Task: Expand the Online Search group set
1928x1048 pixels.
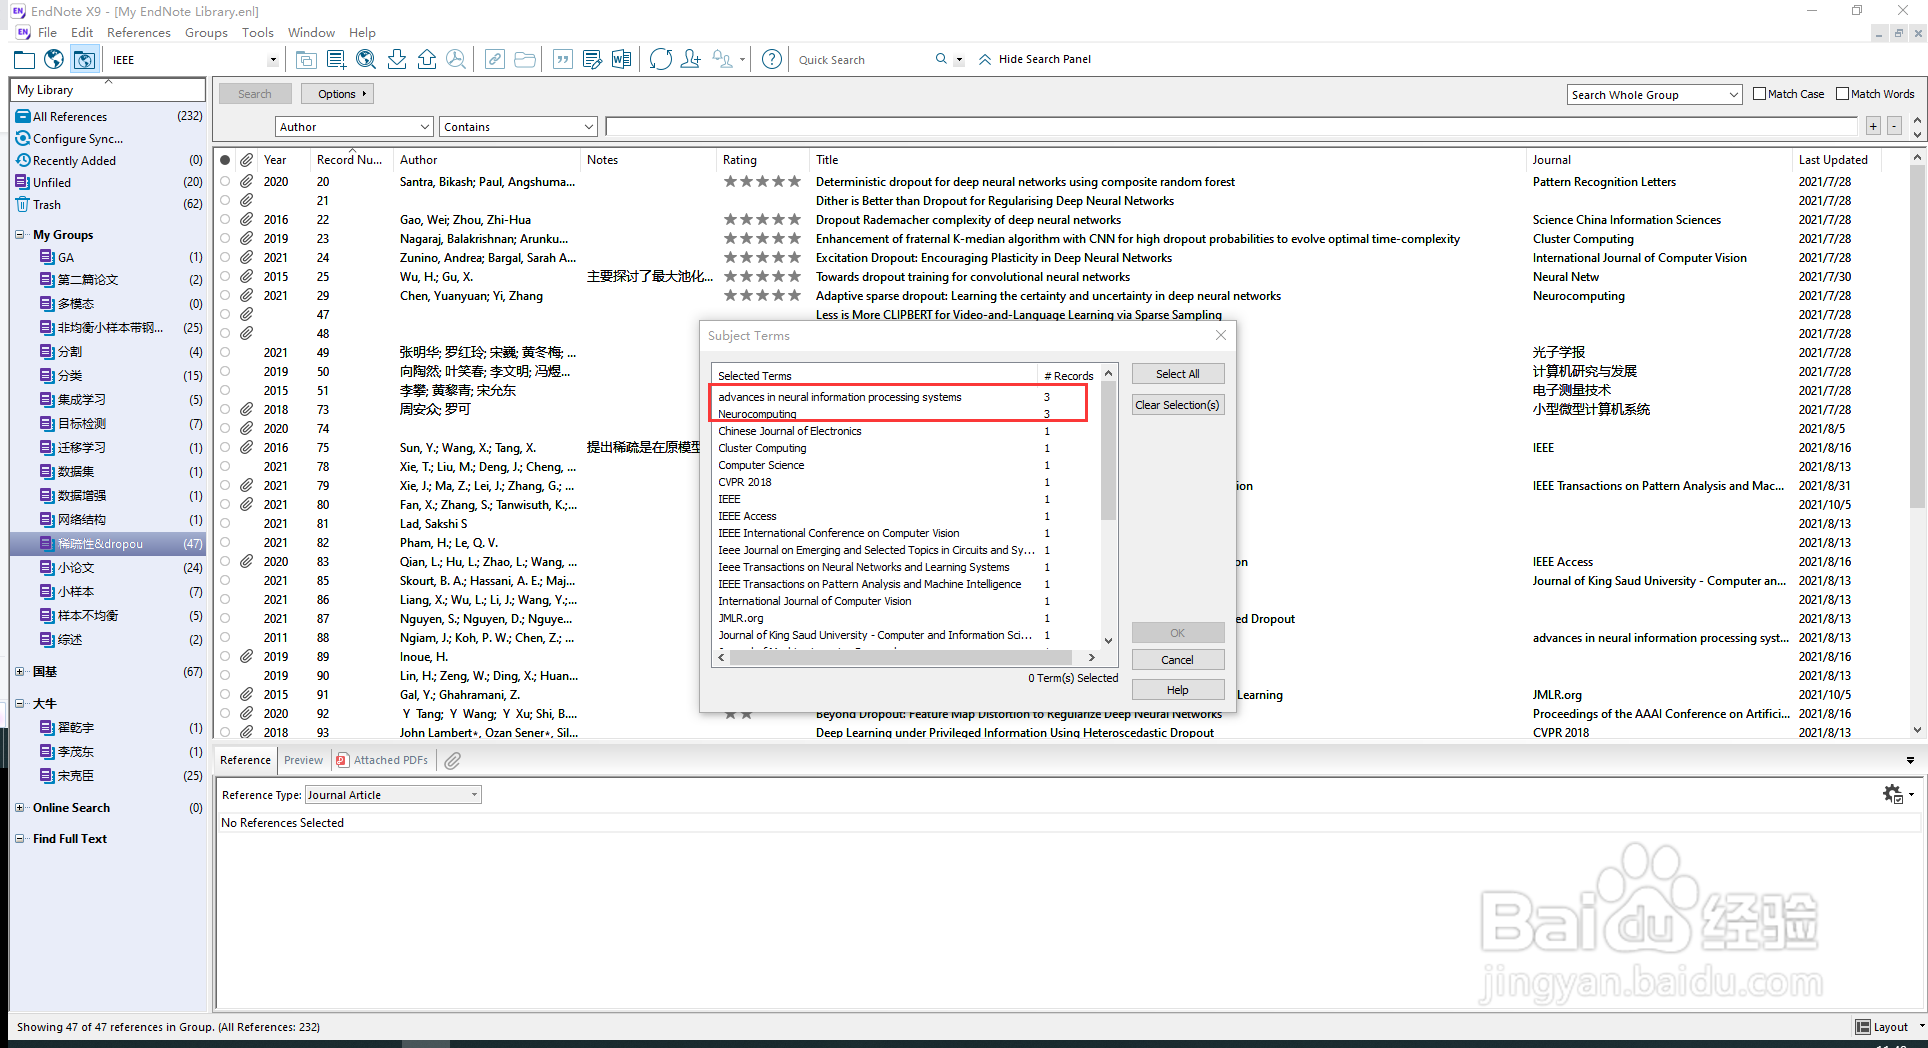Action: [x=20, y=808]
